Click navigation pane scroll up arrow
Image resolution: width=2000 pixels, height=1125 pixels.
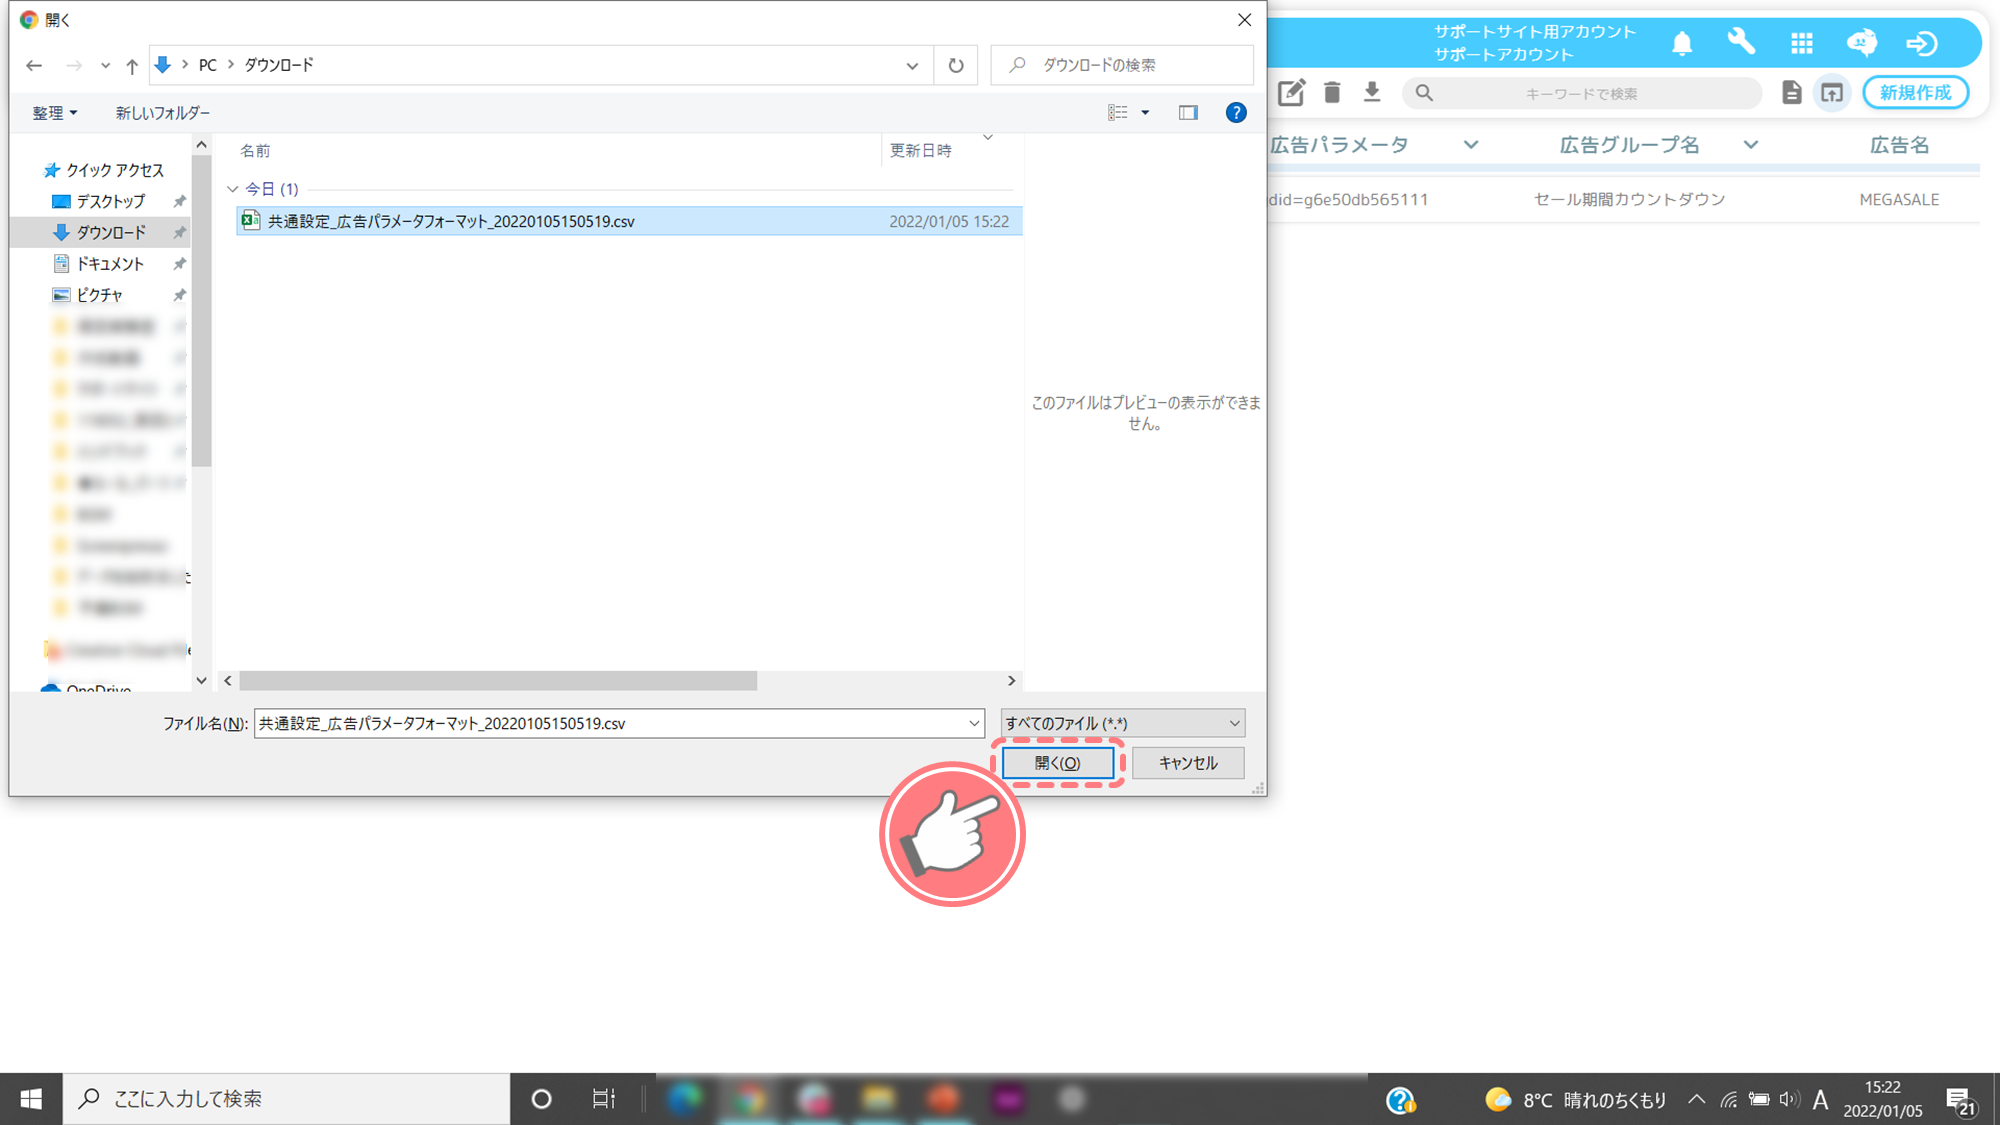point(201,146)
